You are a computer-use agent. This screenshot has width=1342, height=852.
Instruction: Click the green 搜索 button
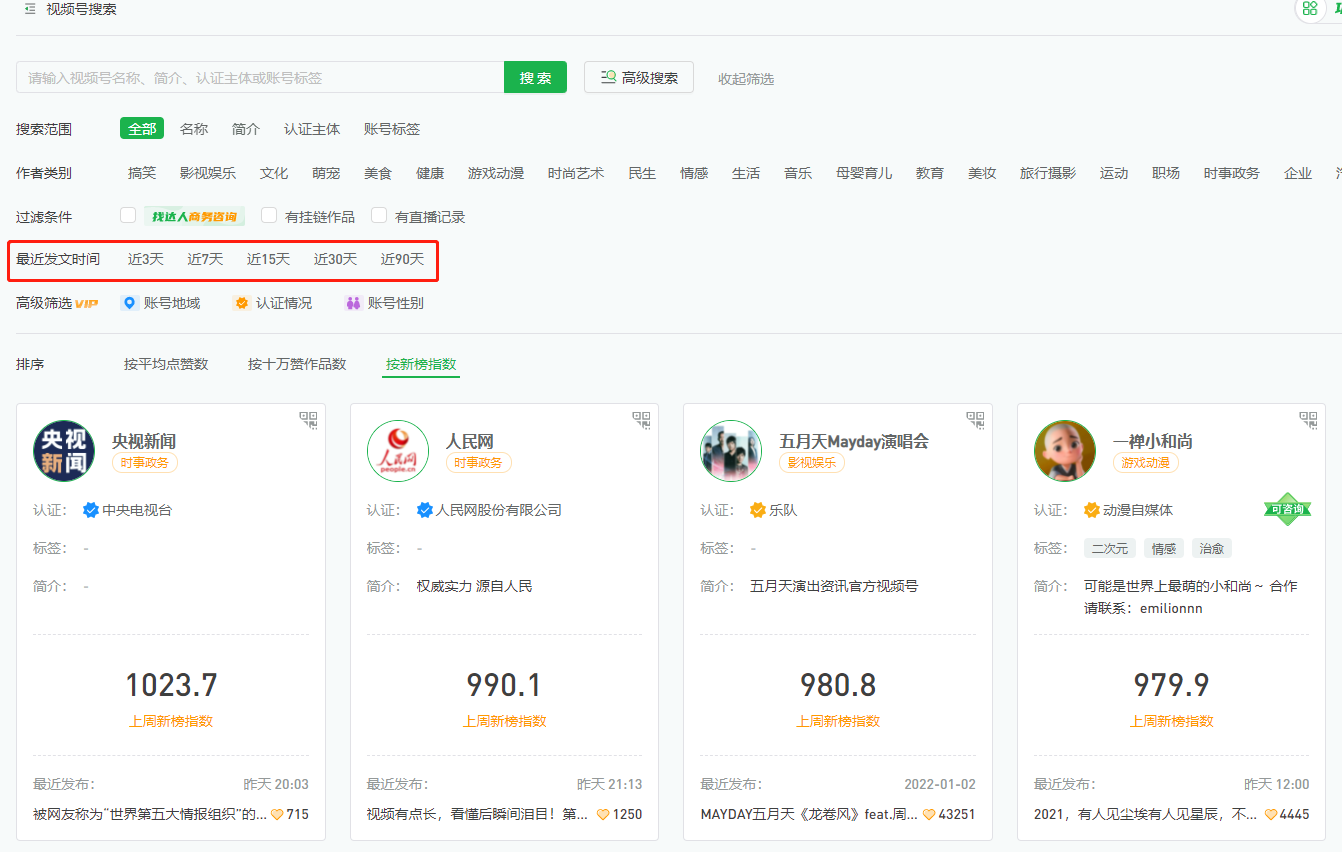535,77
